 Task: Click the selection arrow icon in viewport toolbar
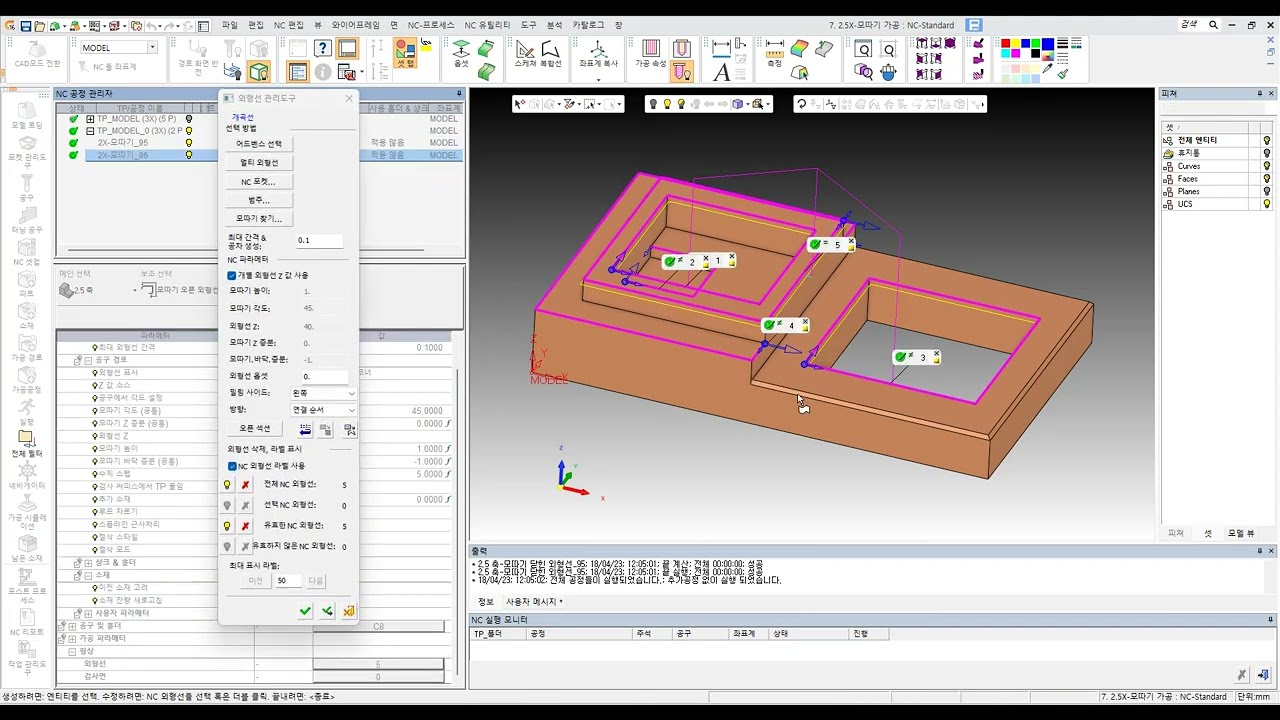[x=519, y=104]
